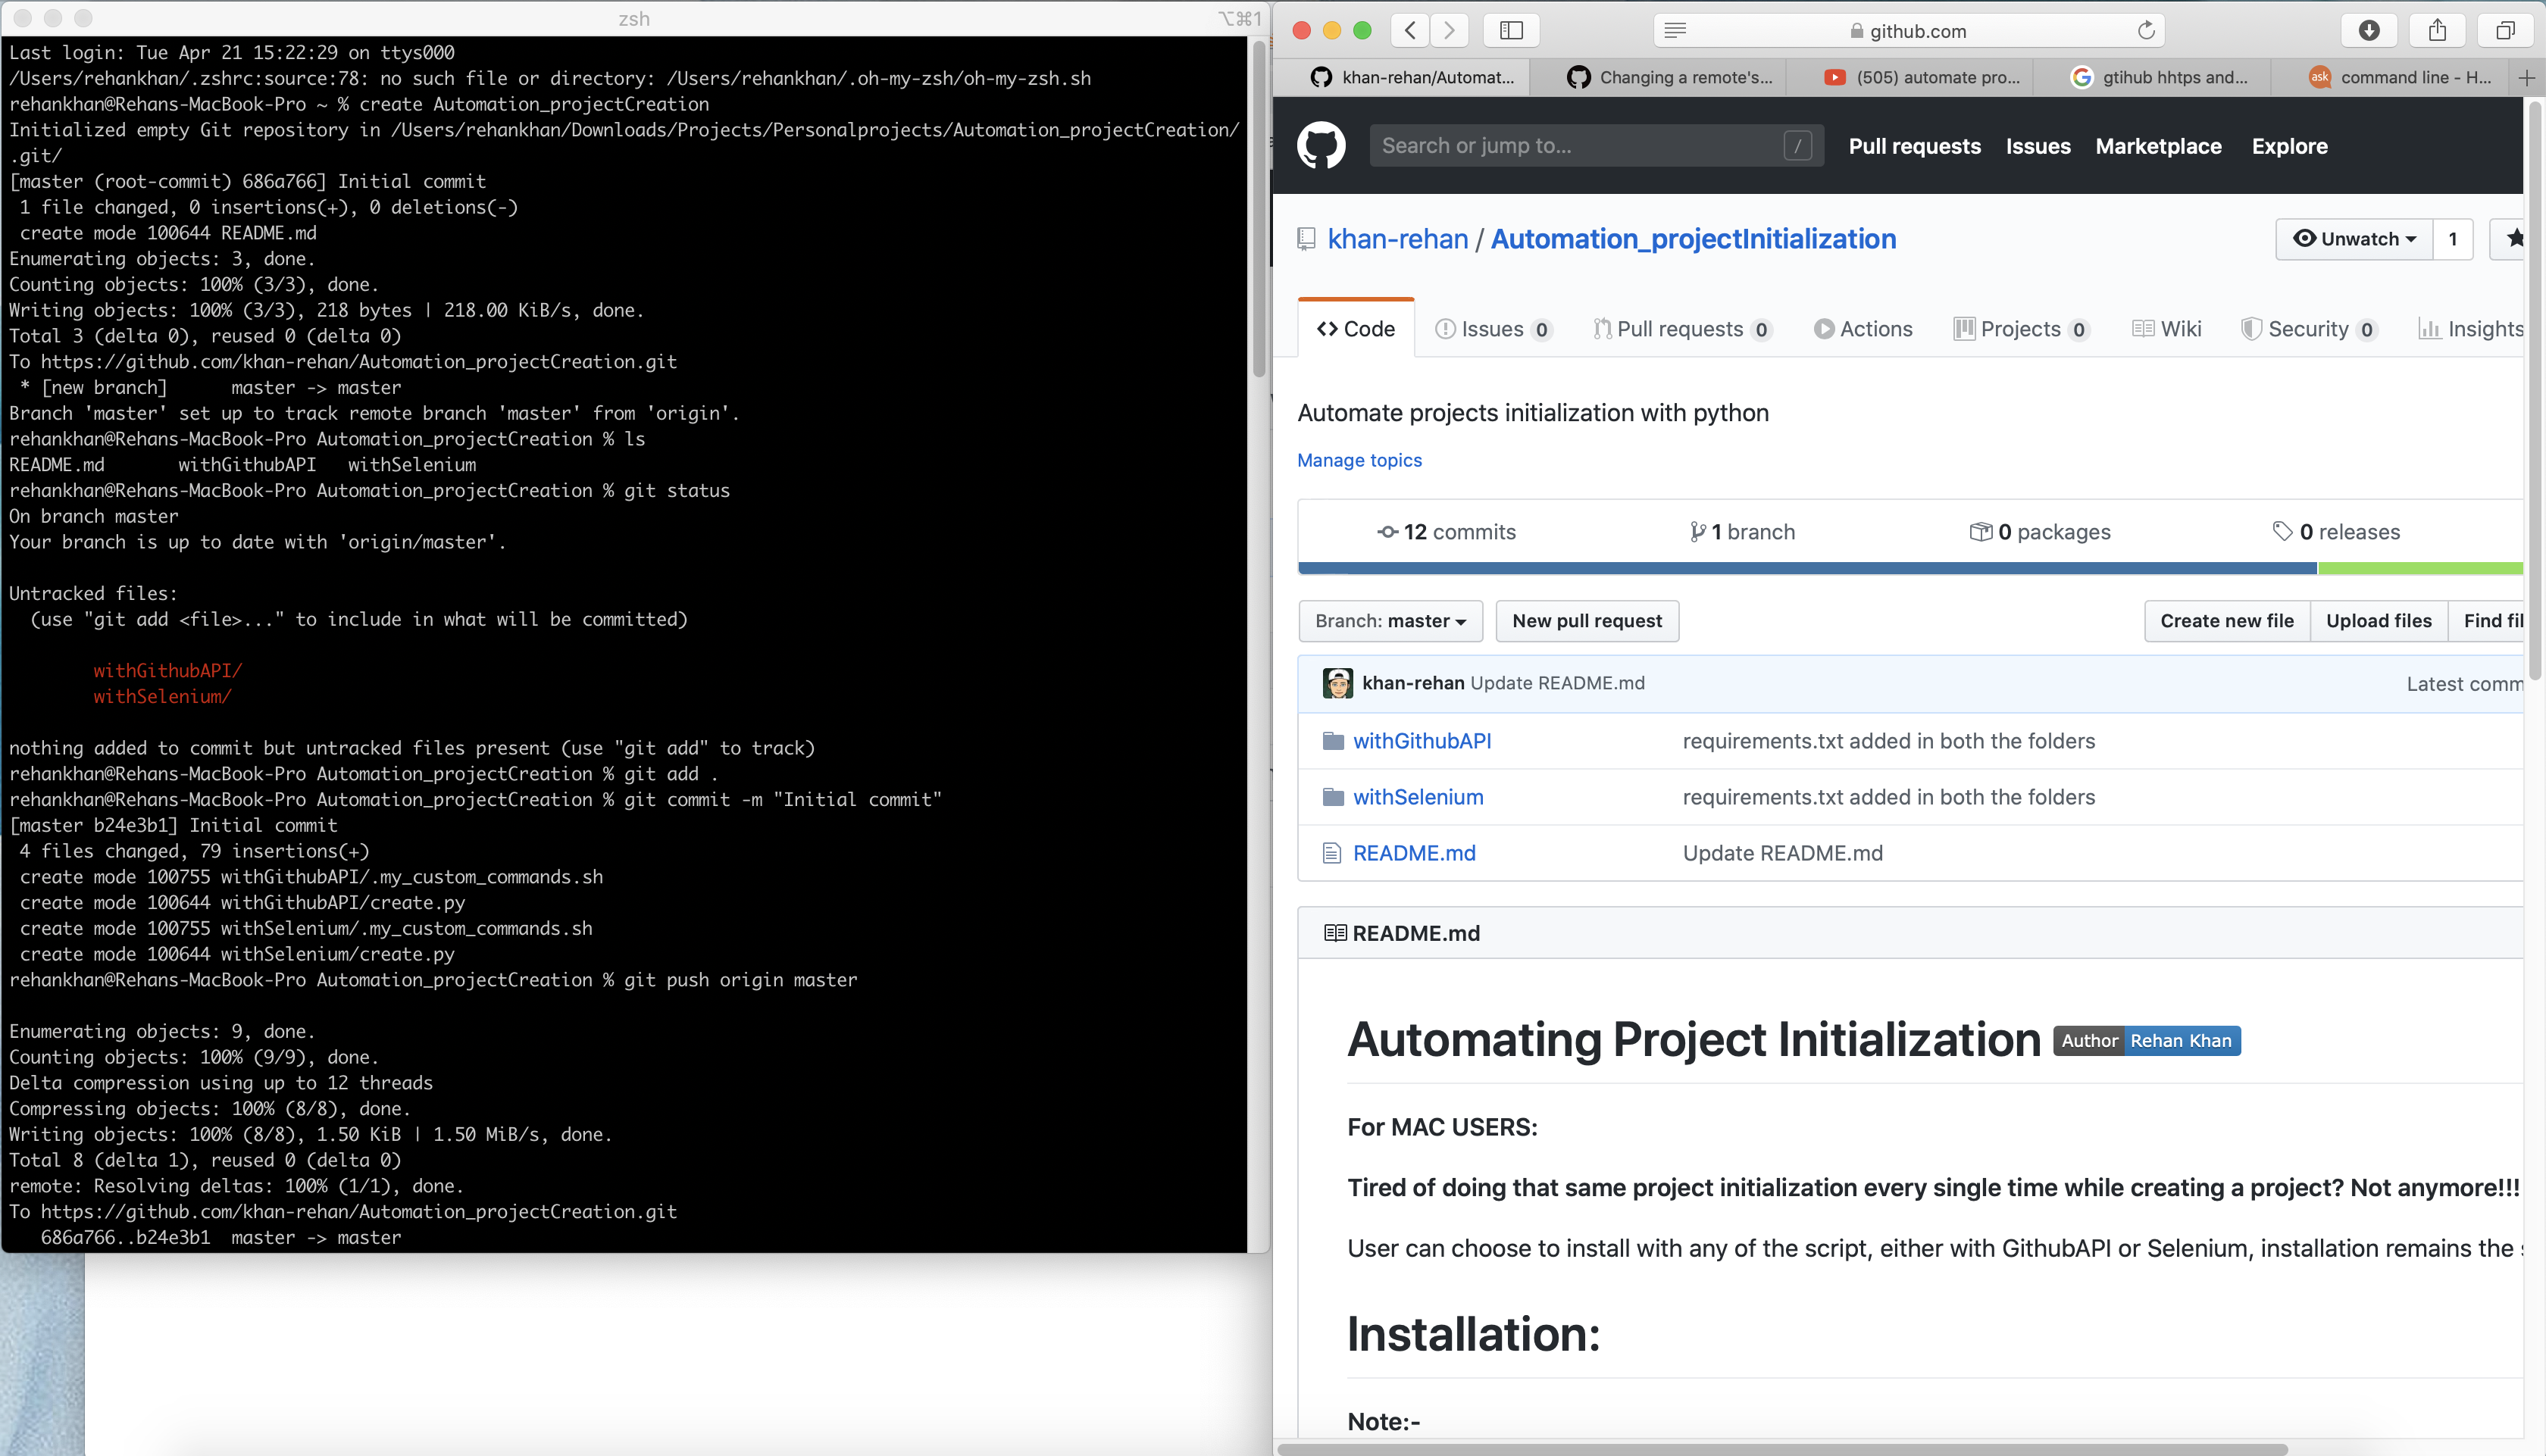The image size is (2546, 1456).
Task: Click khan-rehan avatar thumbnail
Action: 1337,683
